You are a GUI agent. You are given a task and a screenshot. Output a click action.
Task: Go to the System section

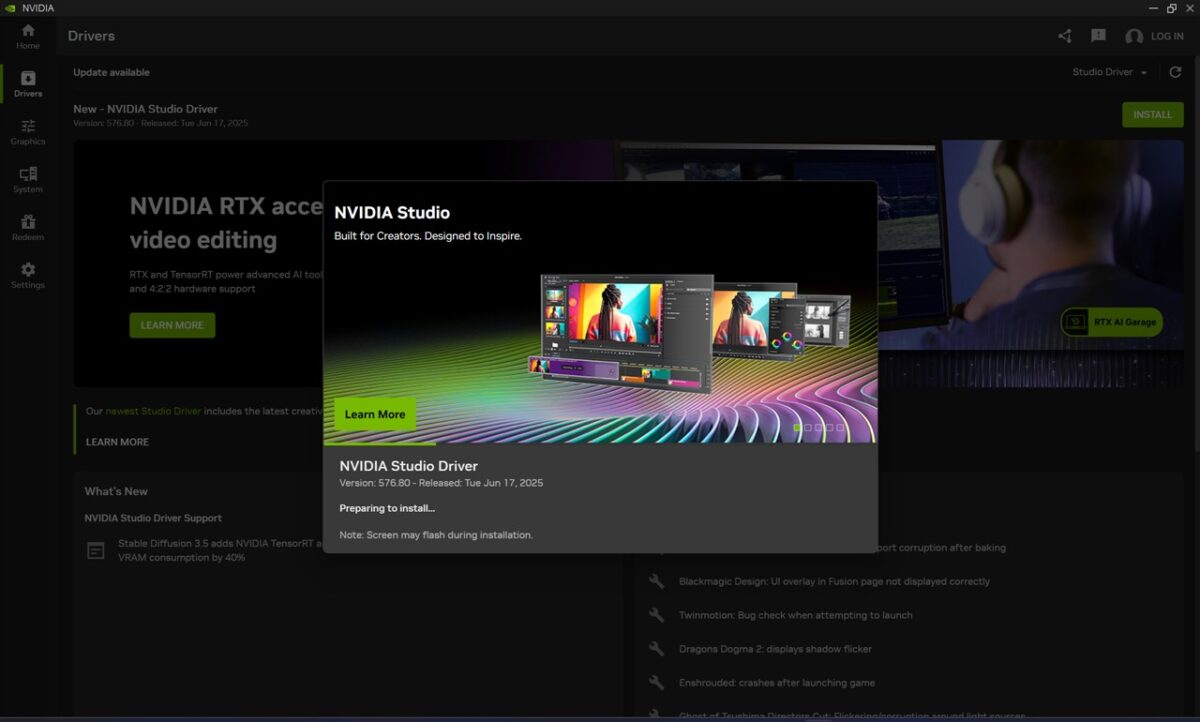[28, 180]
